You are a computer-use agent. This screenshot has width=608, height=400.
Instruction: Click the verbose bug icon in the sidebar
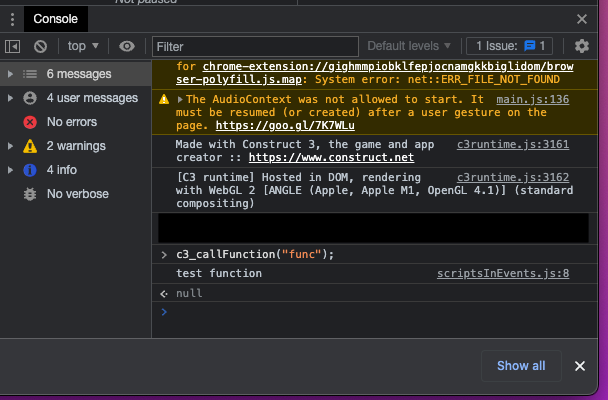point(30,194)
